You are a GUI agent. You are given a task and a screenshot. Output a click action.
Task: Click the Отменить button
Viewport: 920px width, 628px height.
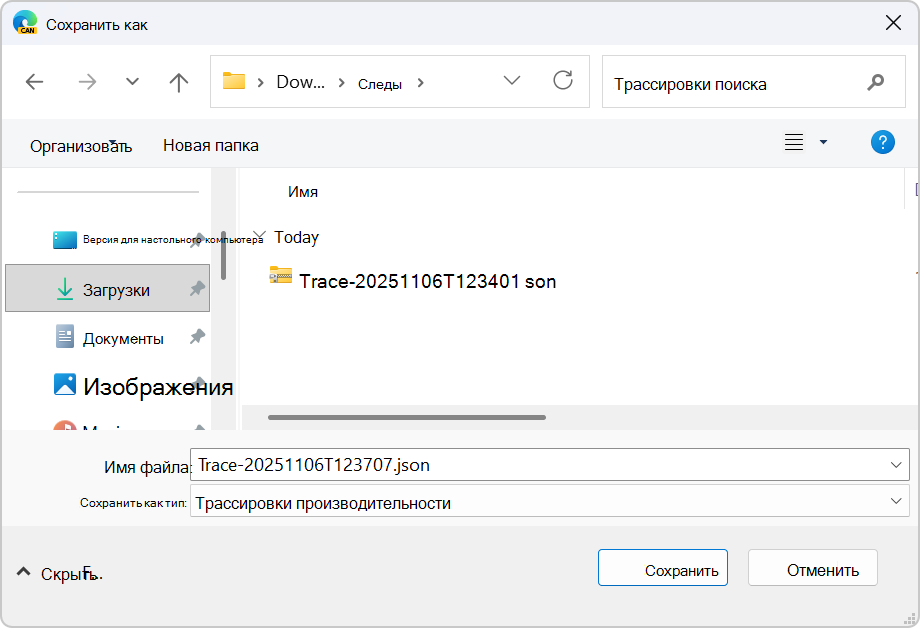[x=813, y=568]
